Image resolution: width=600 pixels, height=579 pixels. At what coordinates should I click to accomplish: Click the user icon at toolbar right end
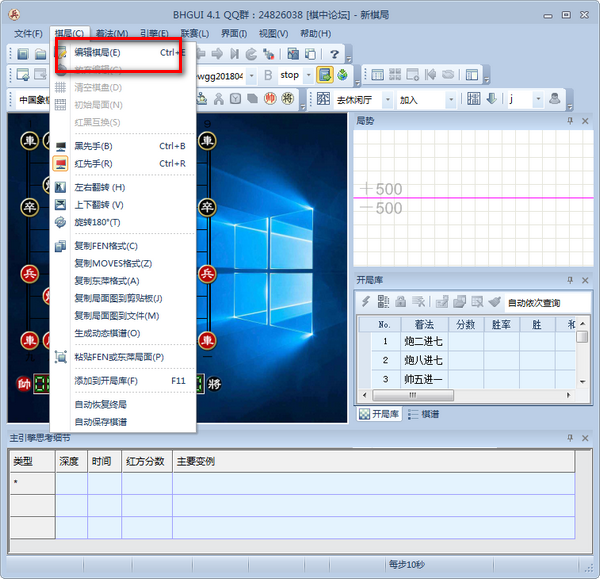click(552, 99)
